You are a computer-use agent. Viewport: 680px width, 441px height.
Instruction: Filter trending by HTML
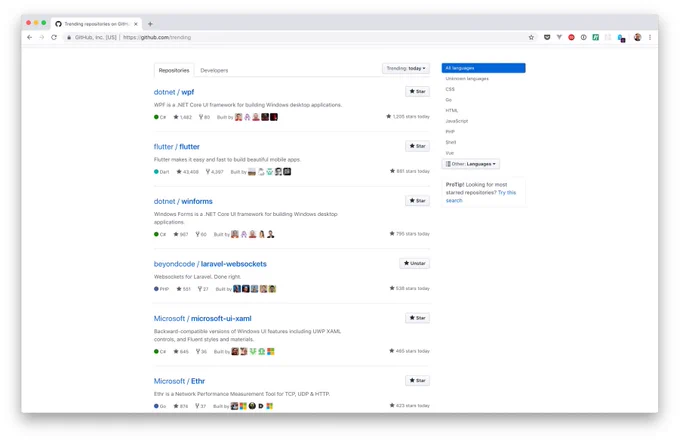coord(451,111)
